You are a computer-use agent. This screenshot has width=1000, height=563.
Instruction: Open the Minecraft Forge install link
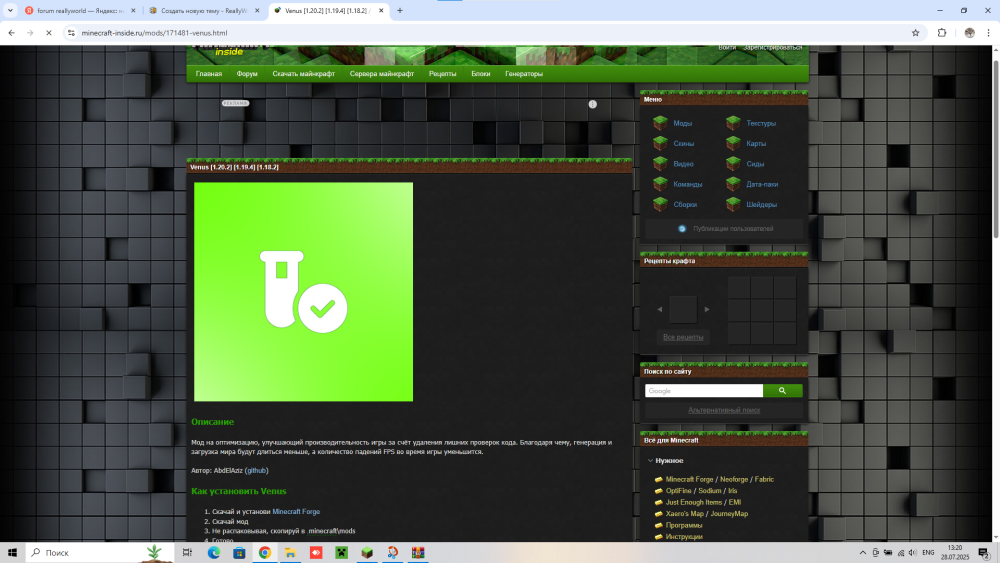click(296, 511)
